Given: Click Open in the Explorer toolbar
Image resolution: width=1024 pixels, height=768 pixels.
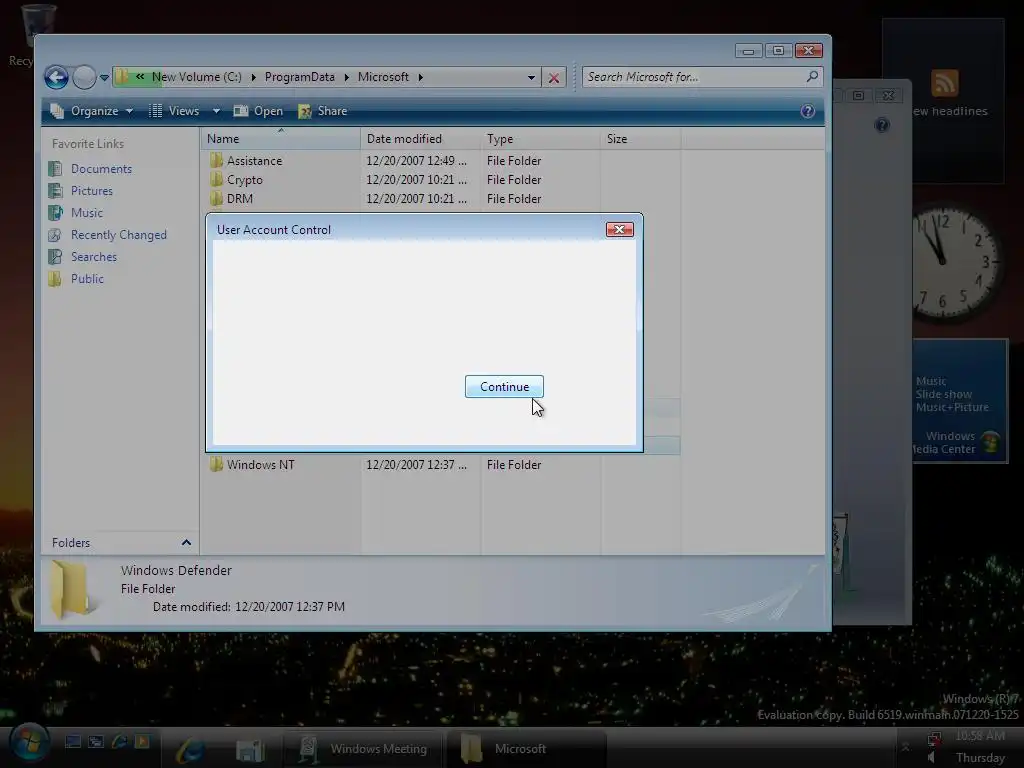Looking at the screenshot, I should (x=259, y=111).
